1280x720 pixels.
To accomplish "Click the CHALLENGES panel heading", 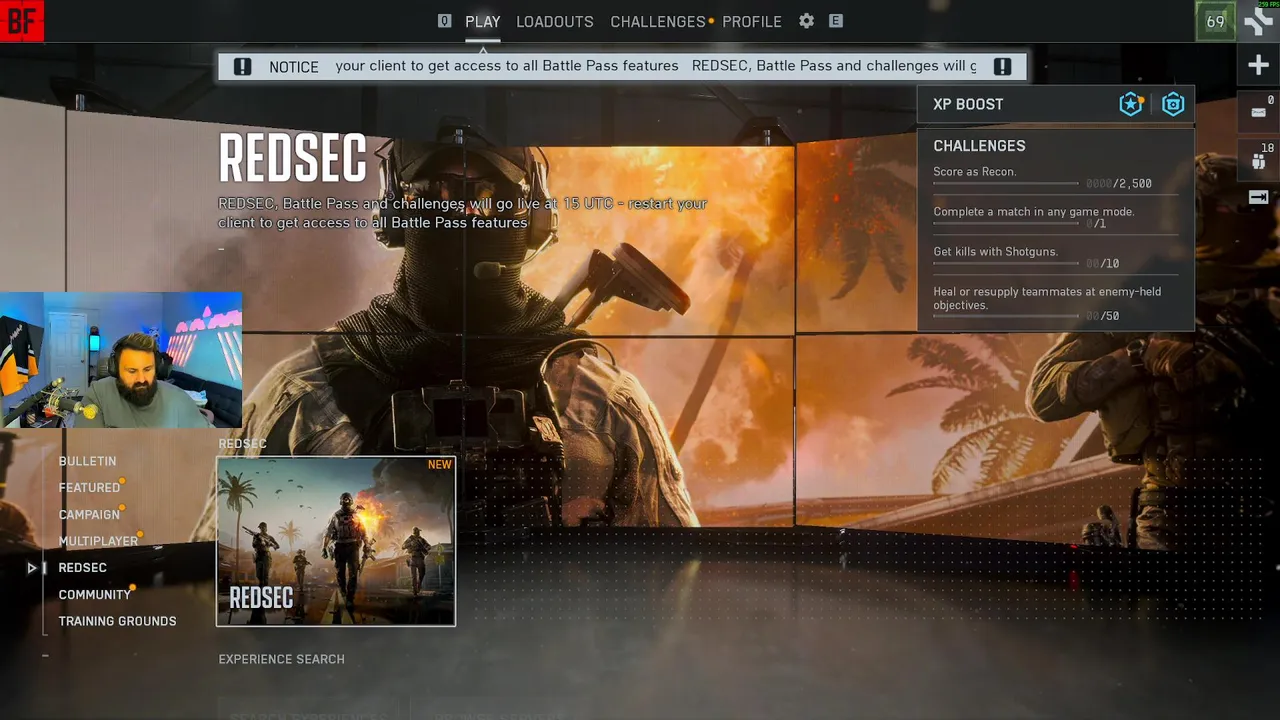I will point(979,146).
